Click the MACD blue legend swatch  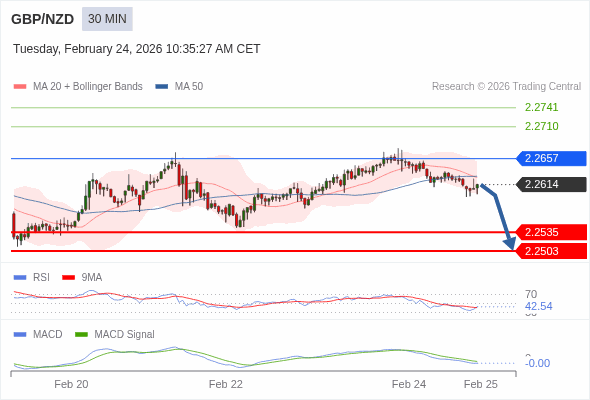coord(20,335)
